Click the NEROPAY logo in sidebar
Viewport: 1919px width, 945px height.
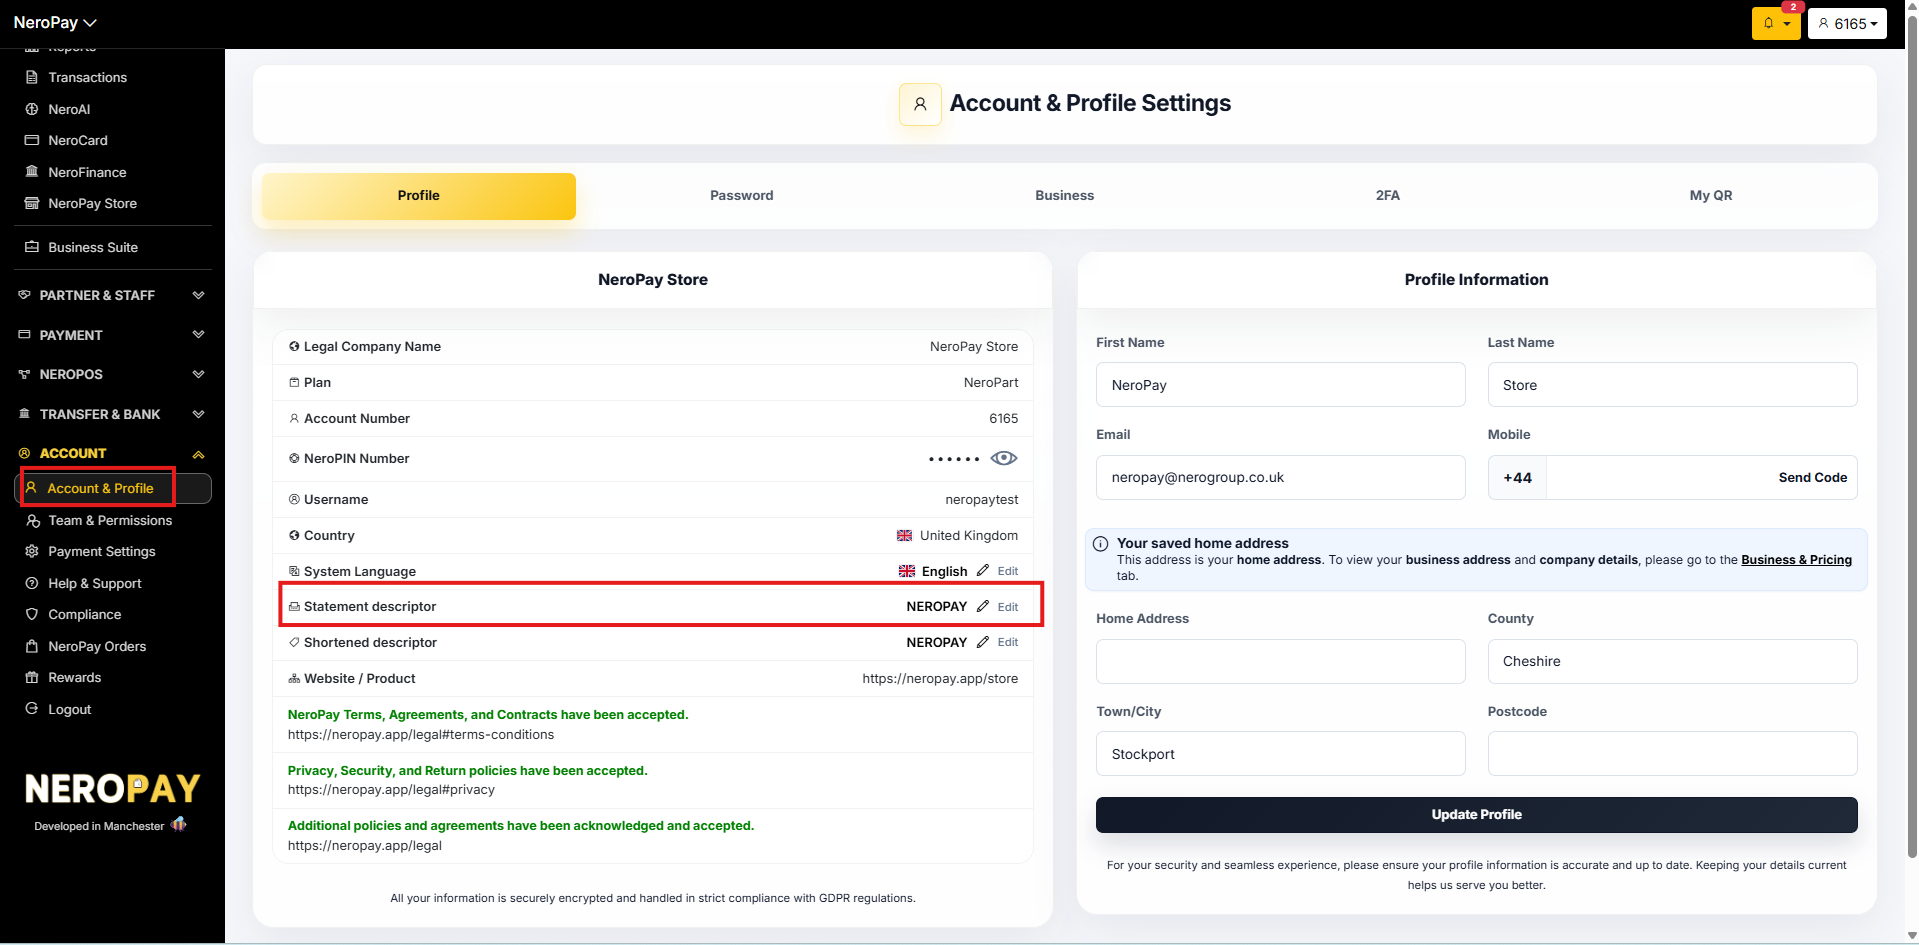point(112,789)
